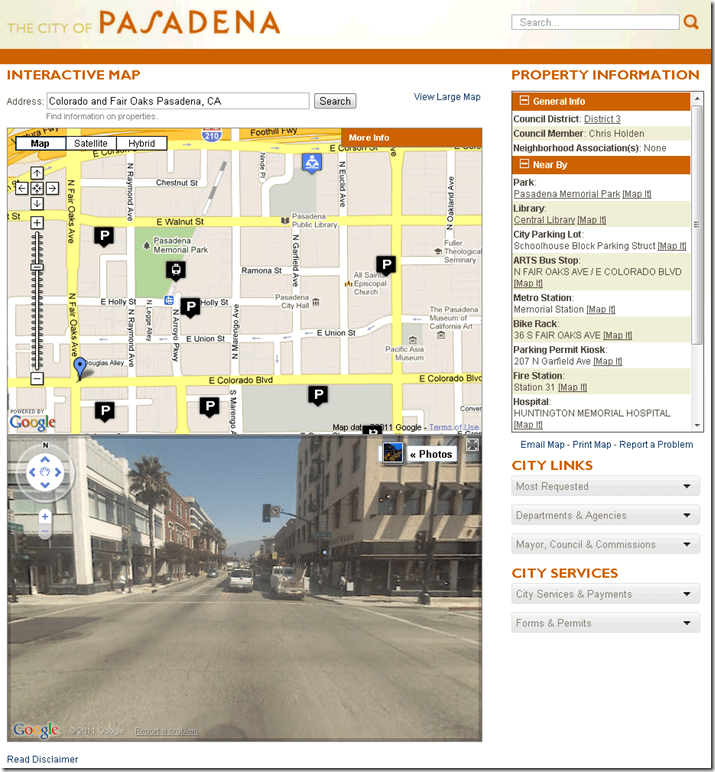Click parking icon near N Fair Oaks and Walnut

tap(104, 236)
